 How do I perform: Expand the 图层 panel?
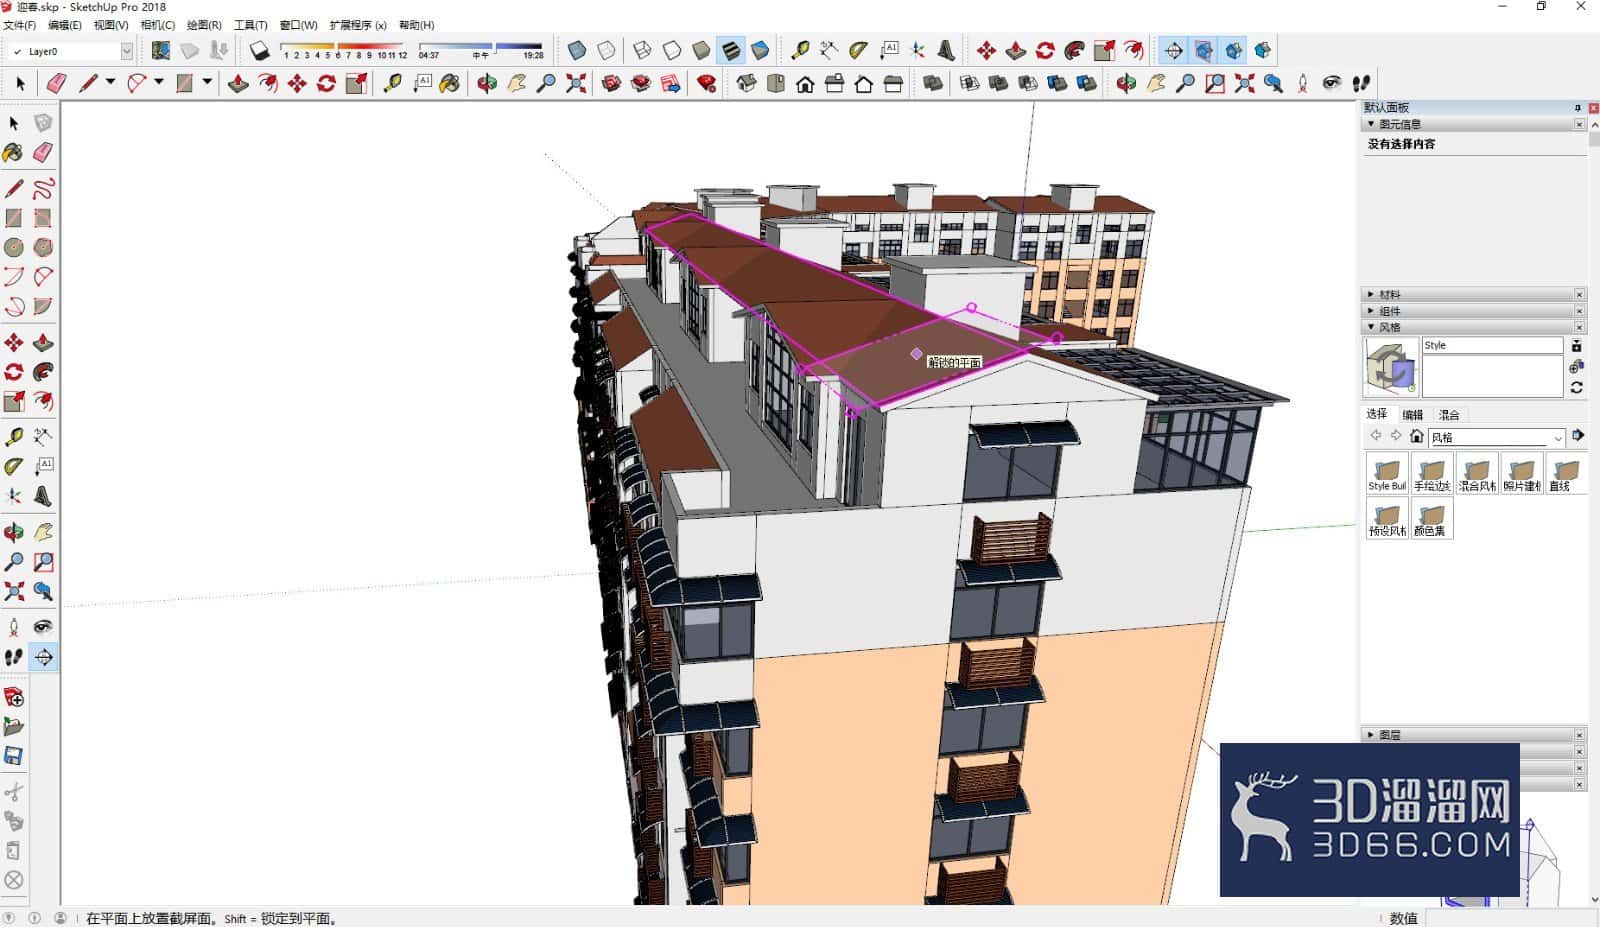click(1370, 734)
